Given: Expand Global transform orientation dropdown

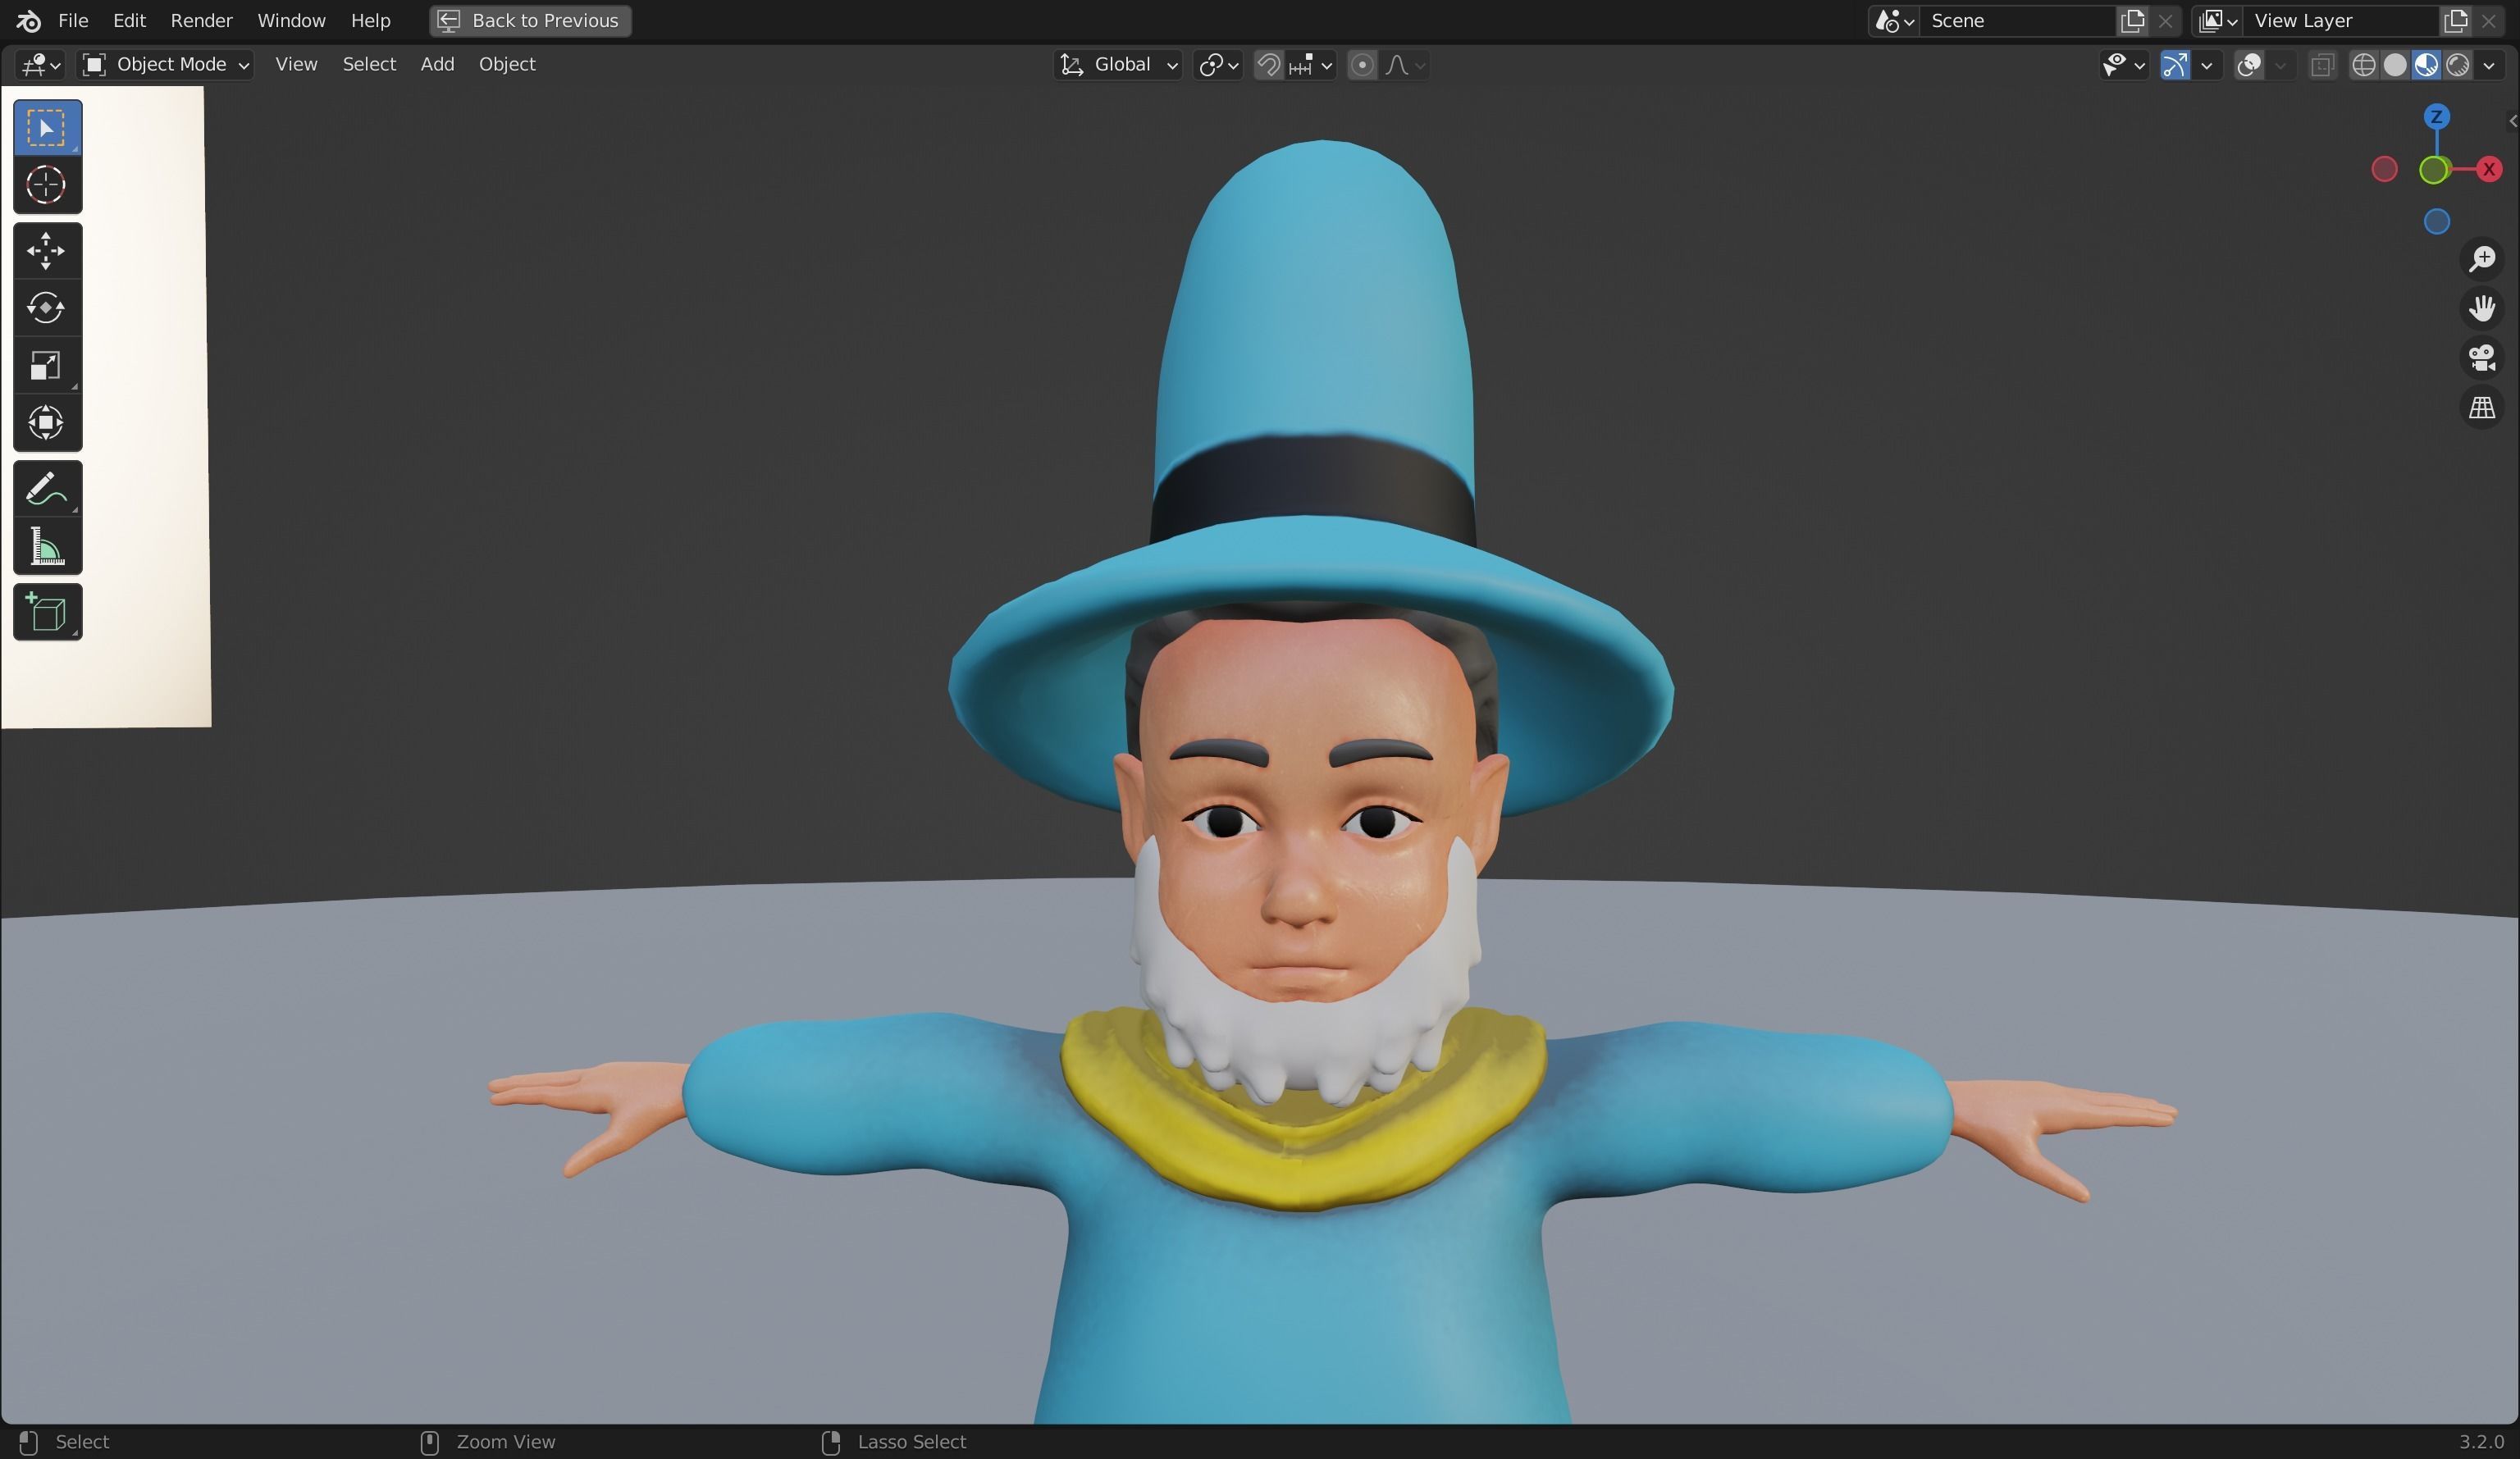Looking at the screenshot, I should pos(1119,65).
